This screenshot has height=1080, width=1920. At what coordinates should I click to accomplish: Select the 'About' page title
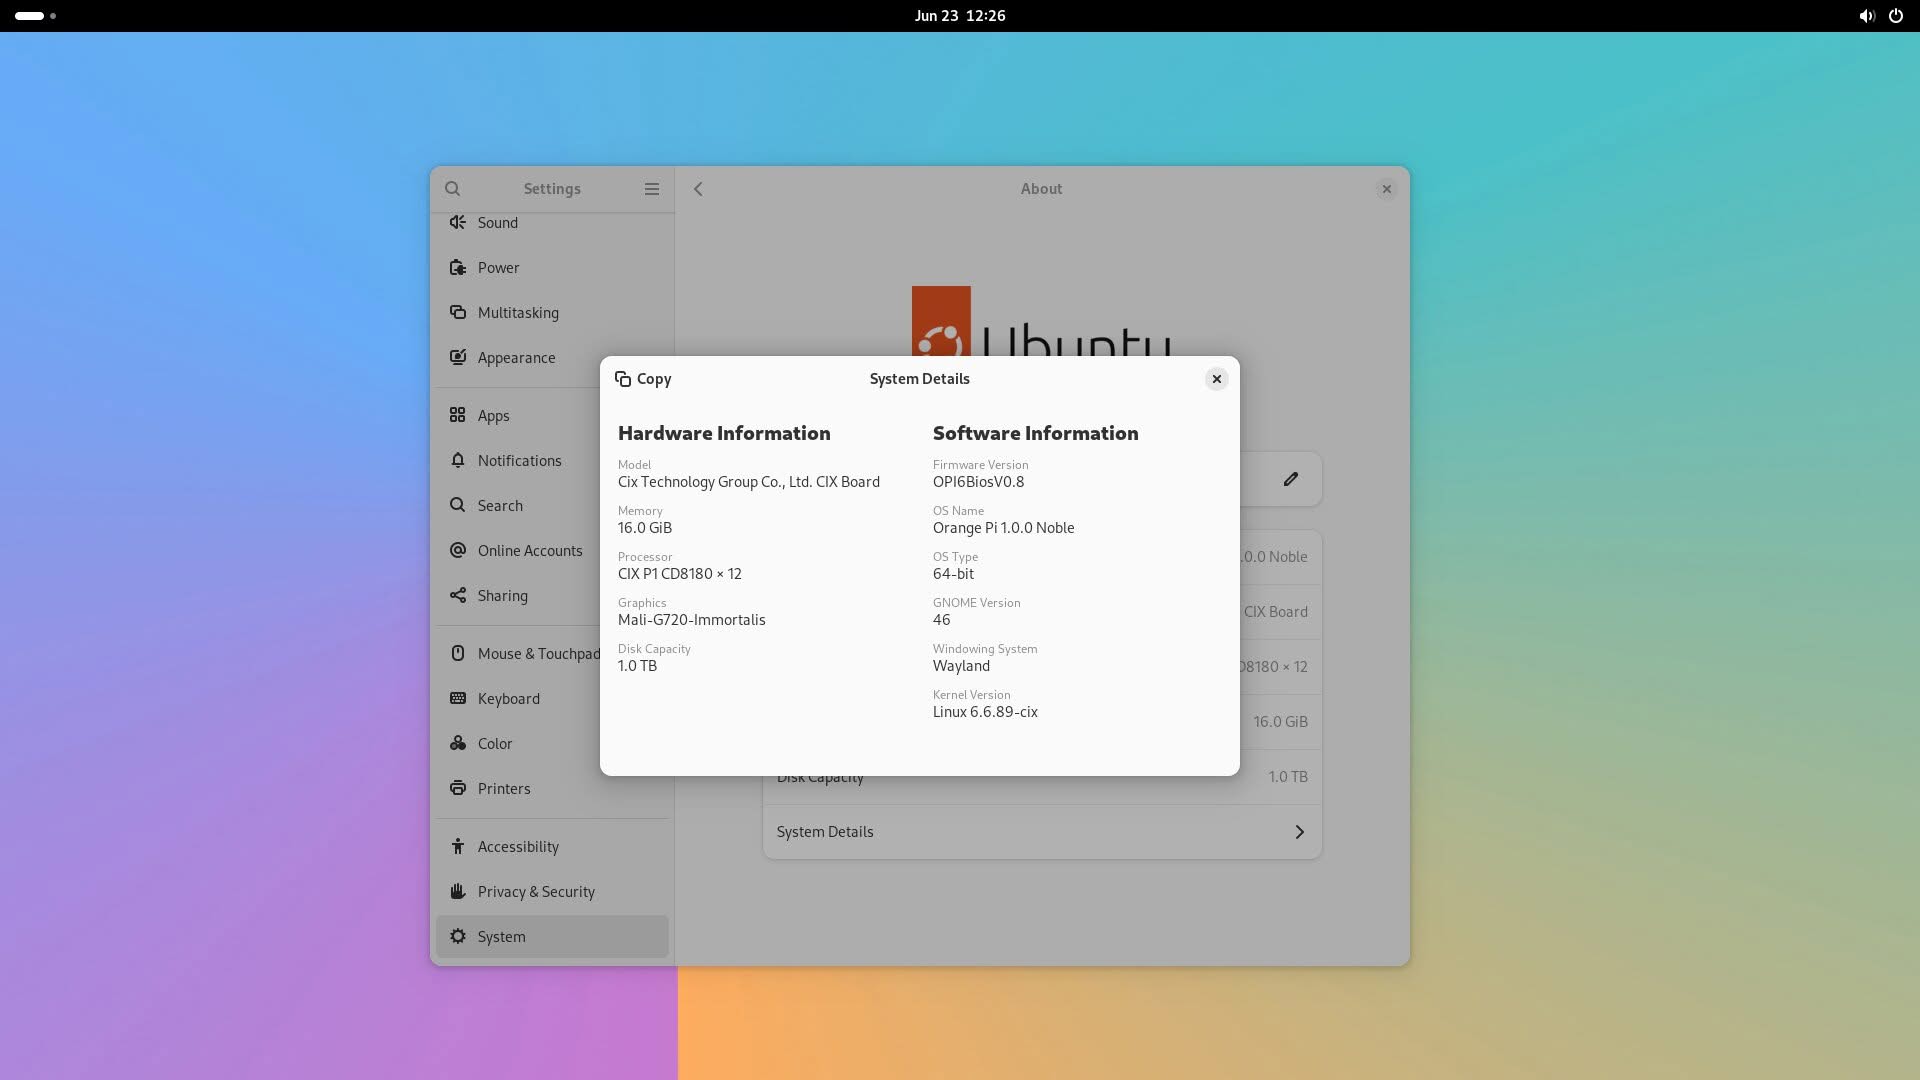(x=1041, y=189)
